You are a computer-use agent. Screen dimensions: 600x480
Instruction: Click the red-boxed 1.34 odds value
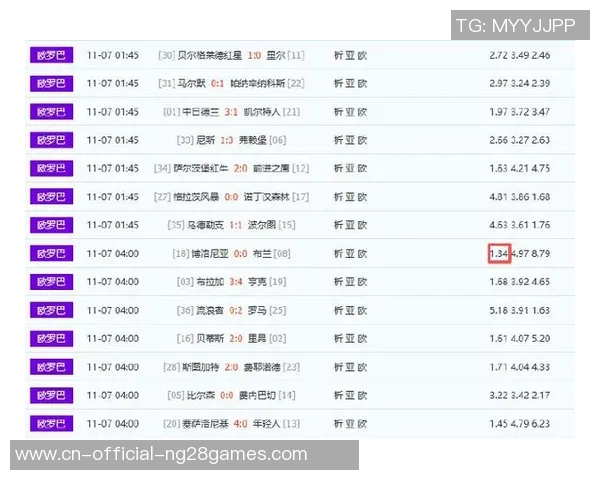coord(500,254)
